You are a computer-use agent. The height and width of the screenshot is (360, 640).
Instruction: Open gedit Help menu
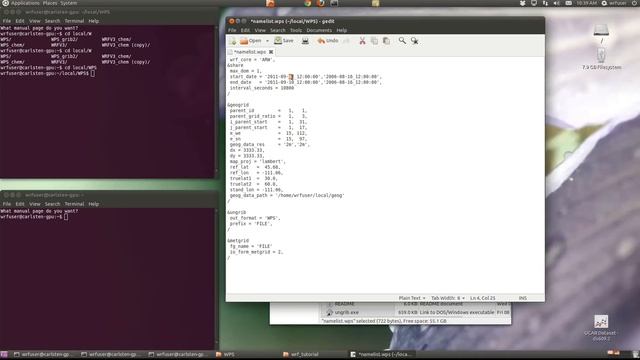tap(342, 30)
